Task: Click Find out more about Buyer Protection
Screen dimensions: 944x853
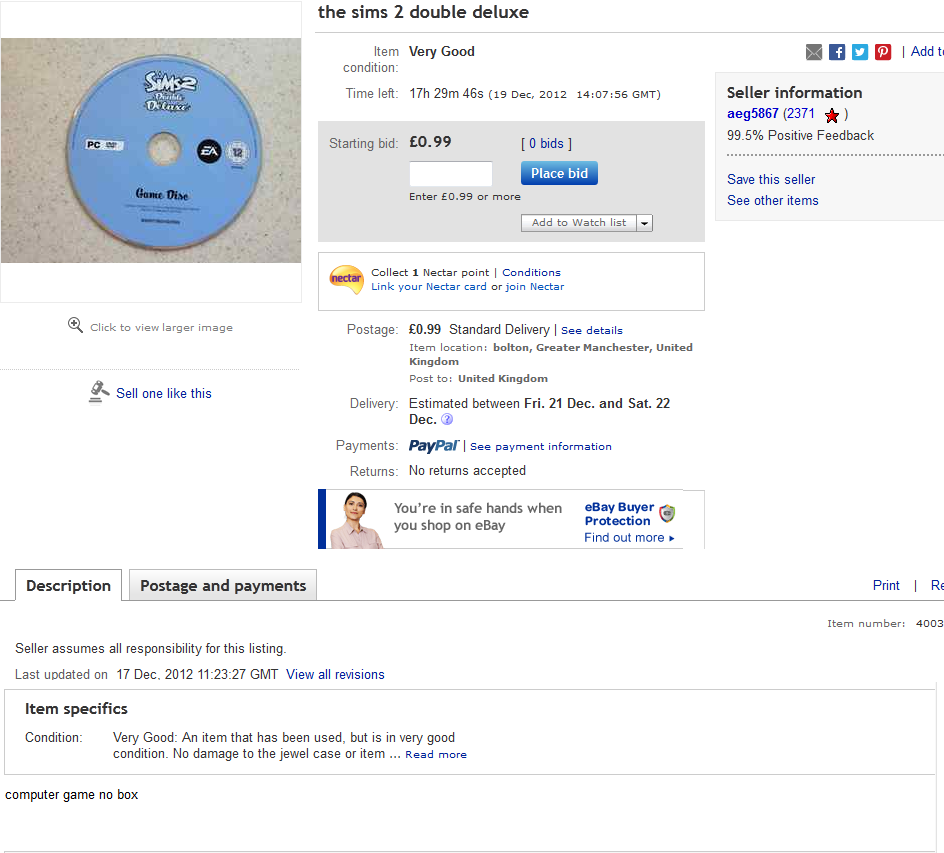Action: pos(629,538)
